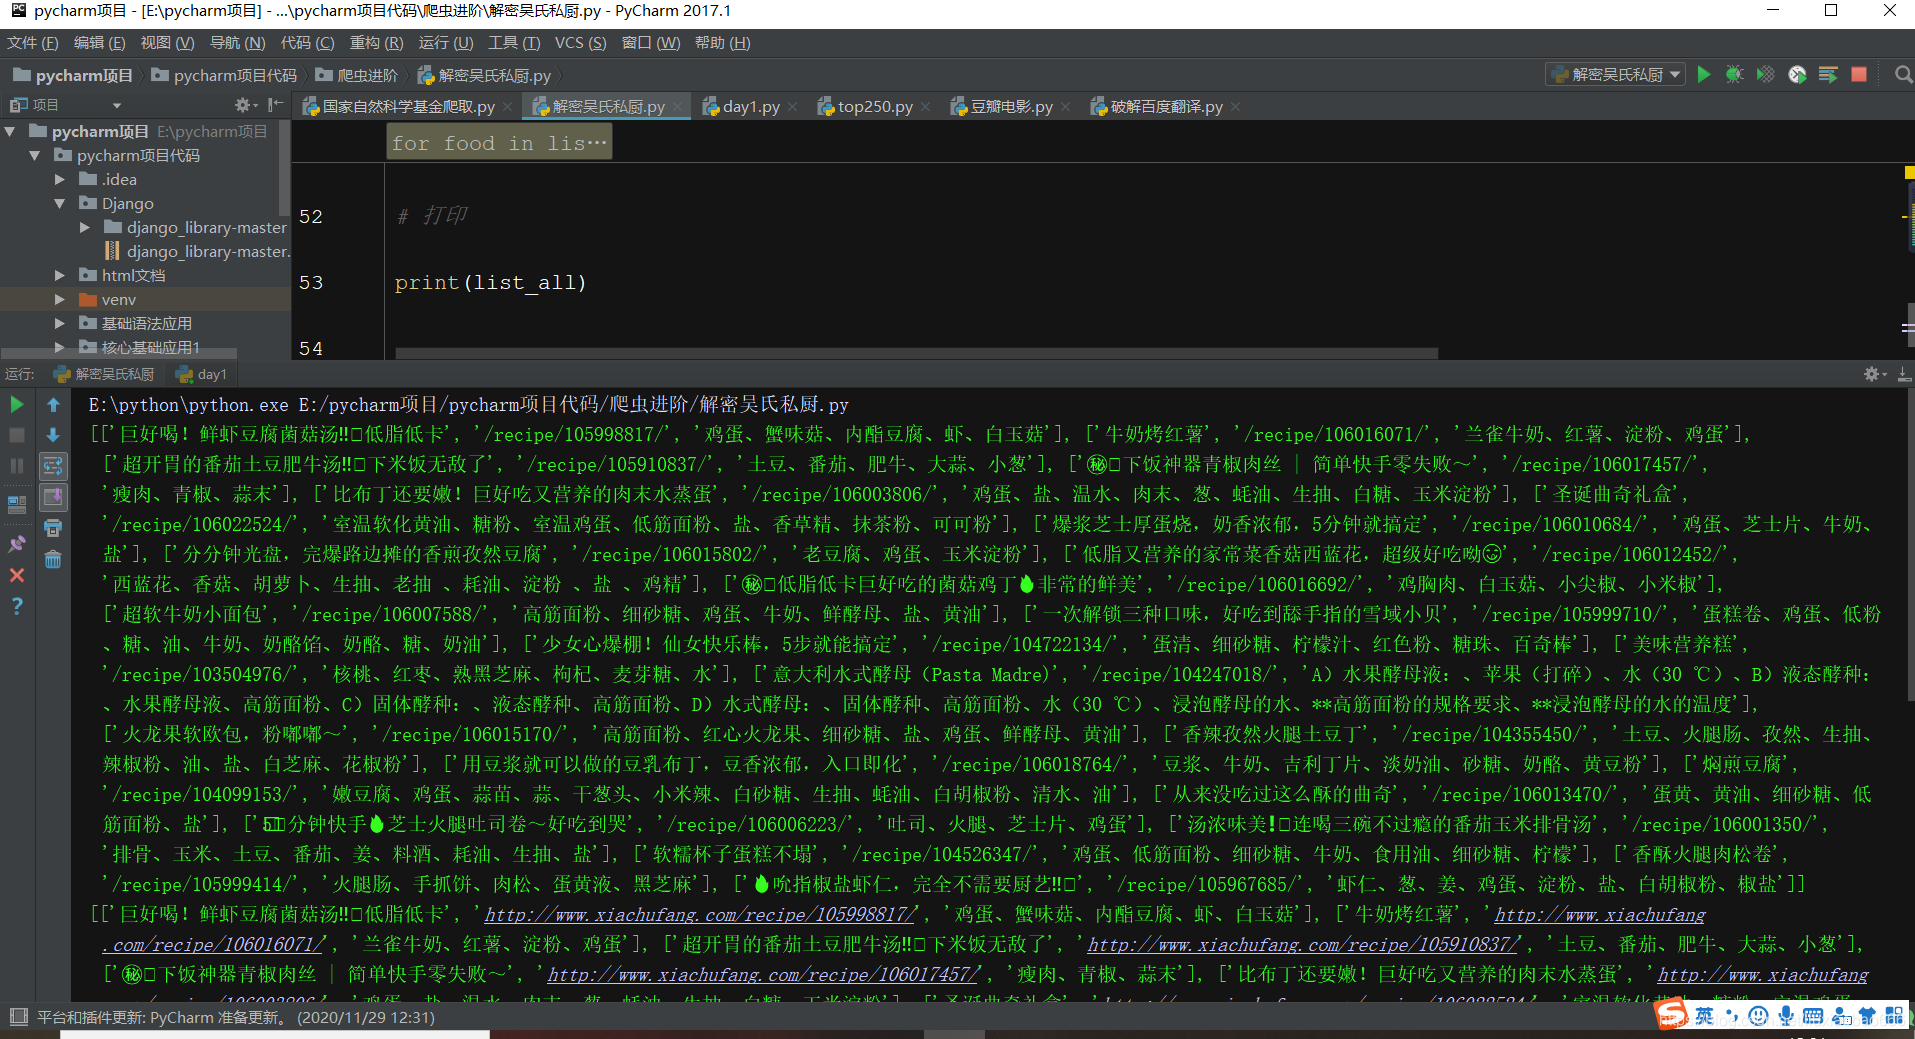Click the 爬虫进阶 breadcrumb
Viewport: 1915px width, 1039px height.
(x=357, y=75)
